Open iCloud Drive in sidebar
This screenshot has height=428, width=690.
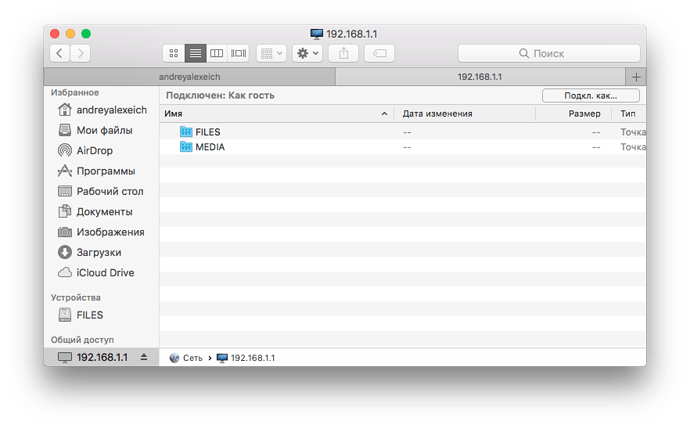click(x=102, y=272)
